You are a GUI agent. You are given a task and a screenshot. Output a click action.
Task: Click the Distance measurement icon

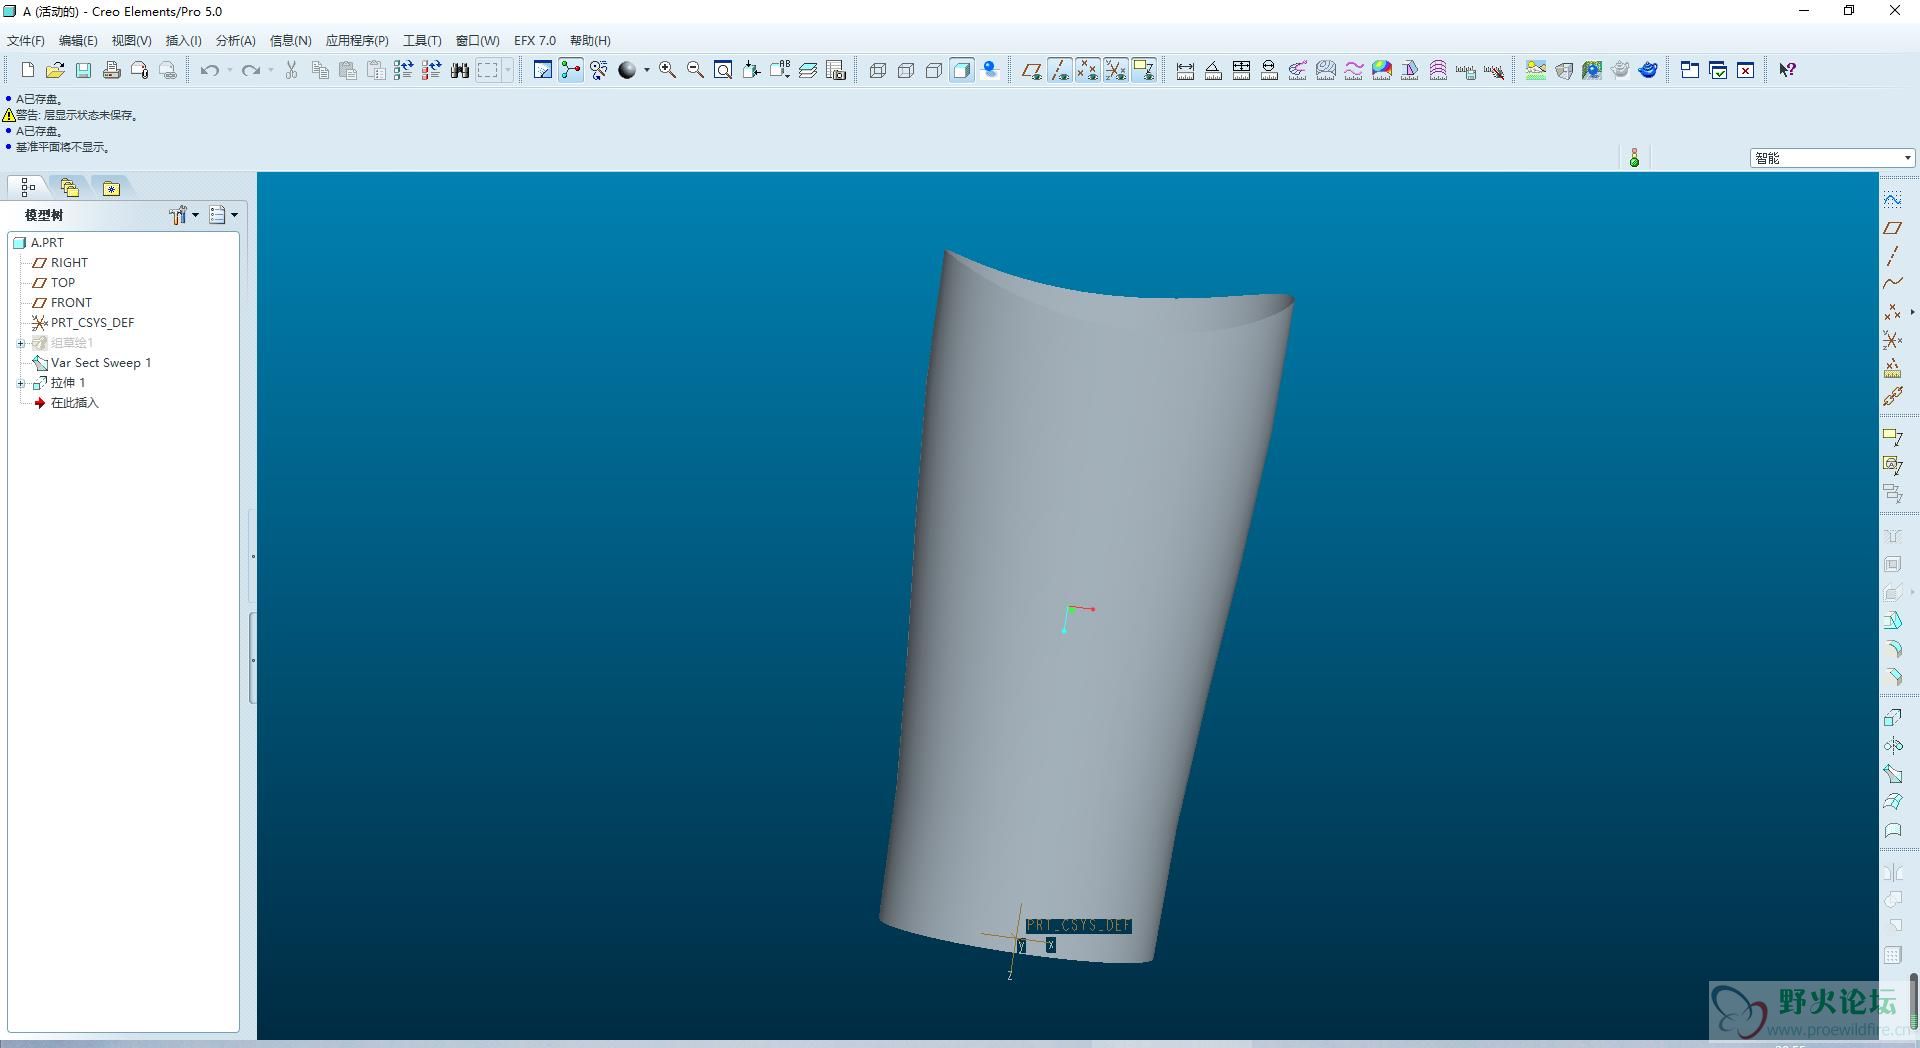pos(1185,70)
